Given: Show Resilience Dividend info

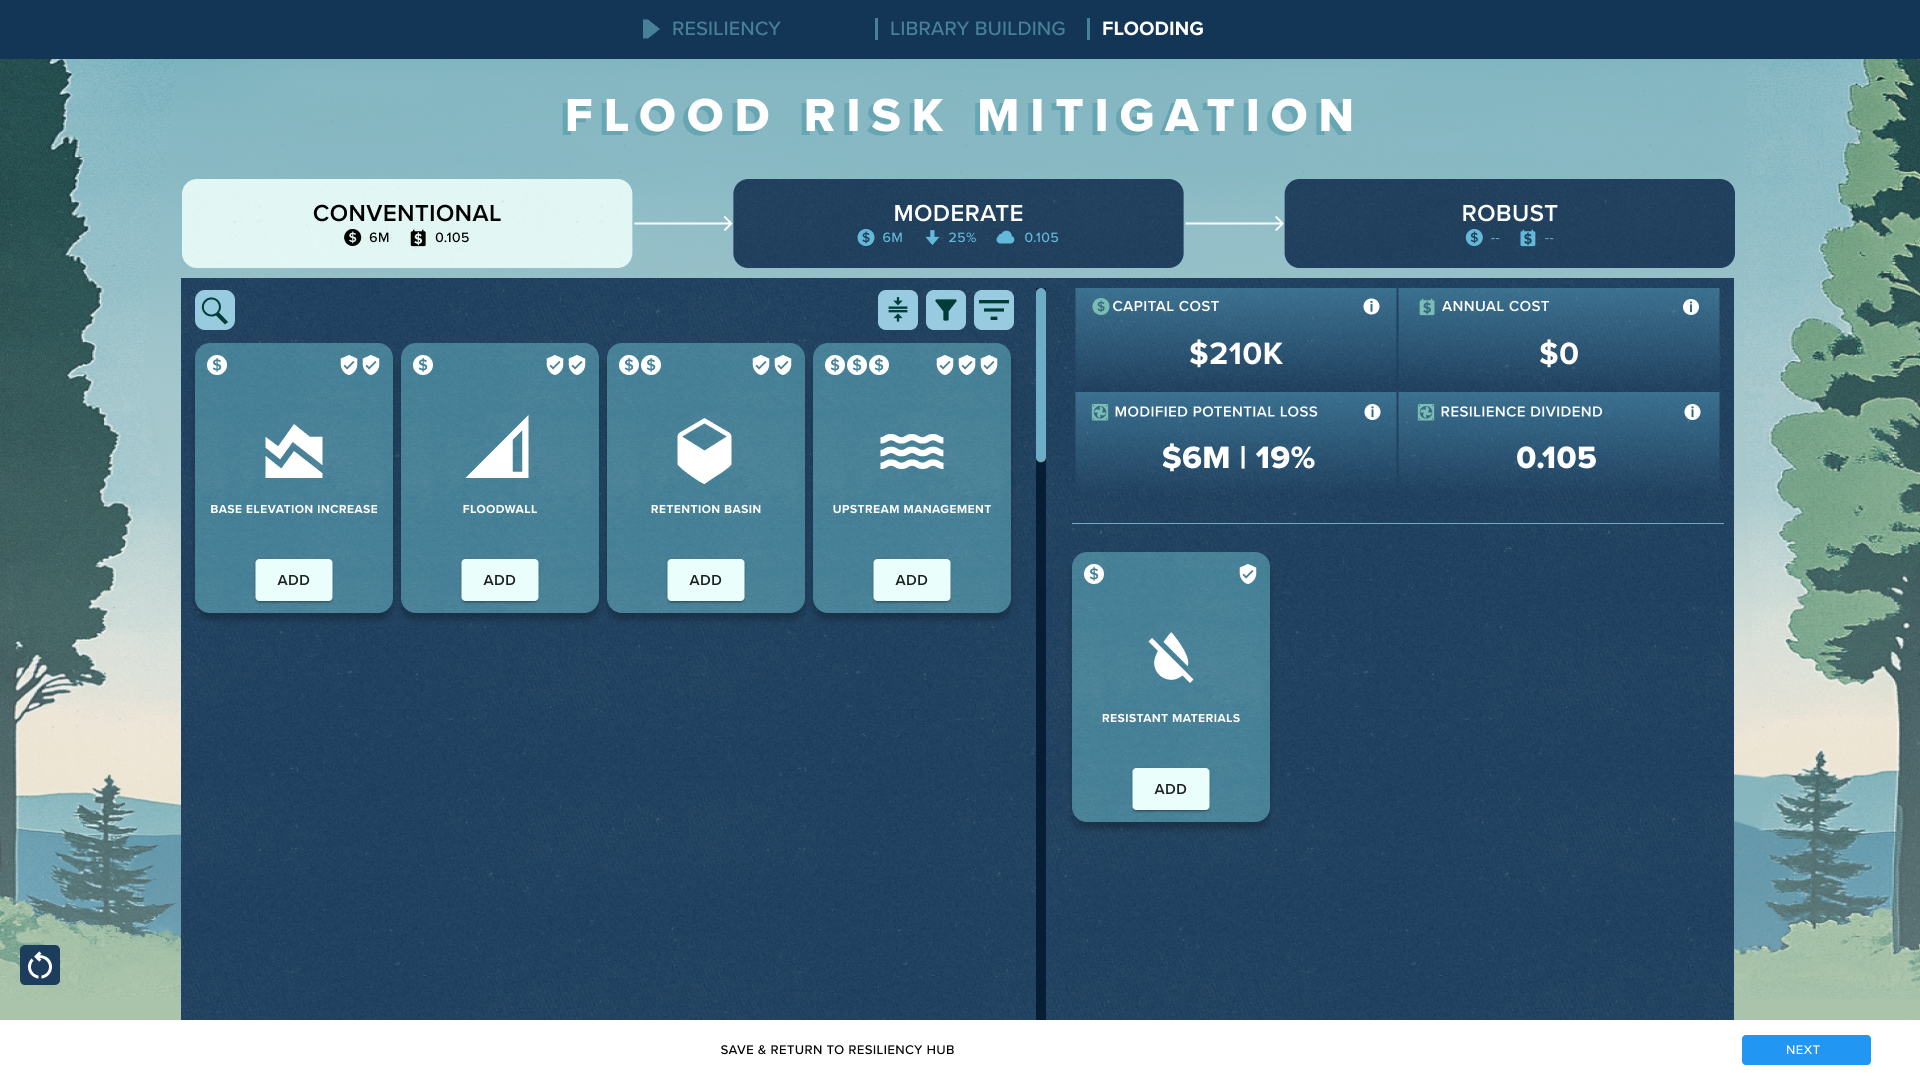Looking at the screenshot, I should tap(1691, 412).
